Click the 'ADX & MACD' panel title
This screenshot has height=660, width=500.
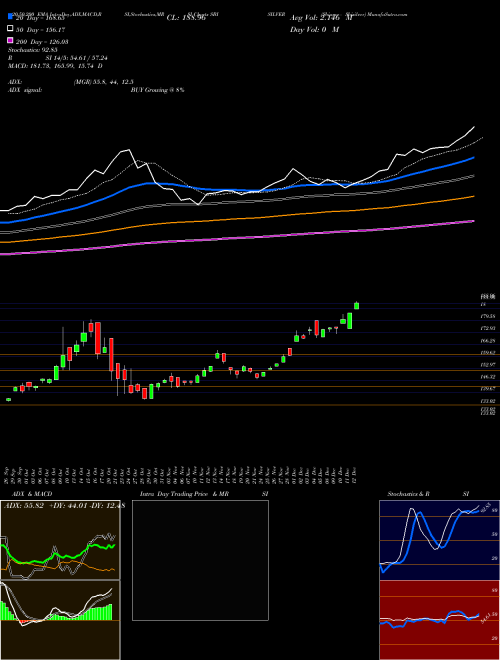32,494
